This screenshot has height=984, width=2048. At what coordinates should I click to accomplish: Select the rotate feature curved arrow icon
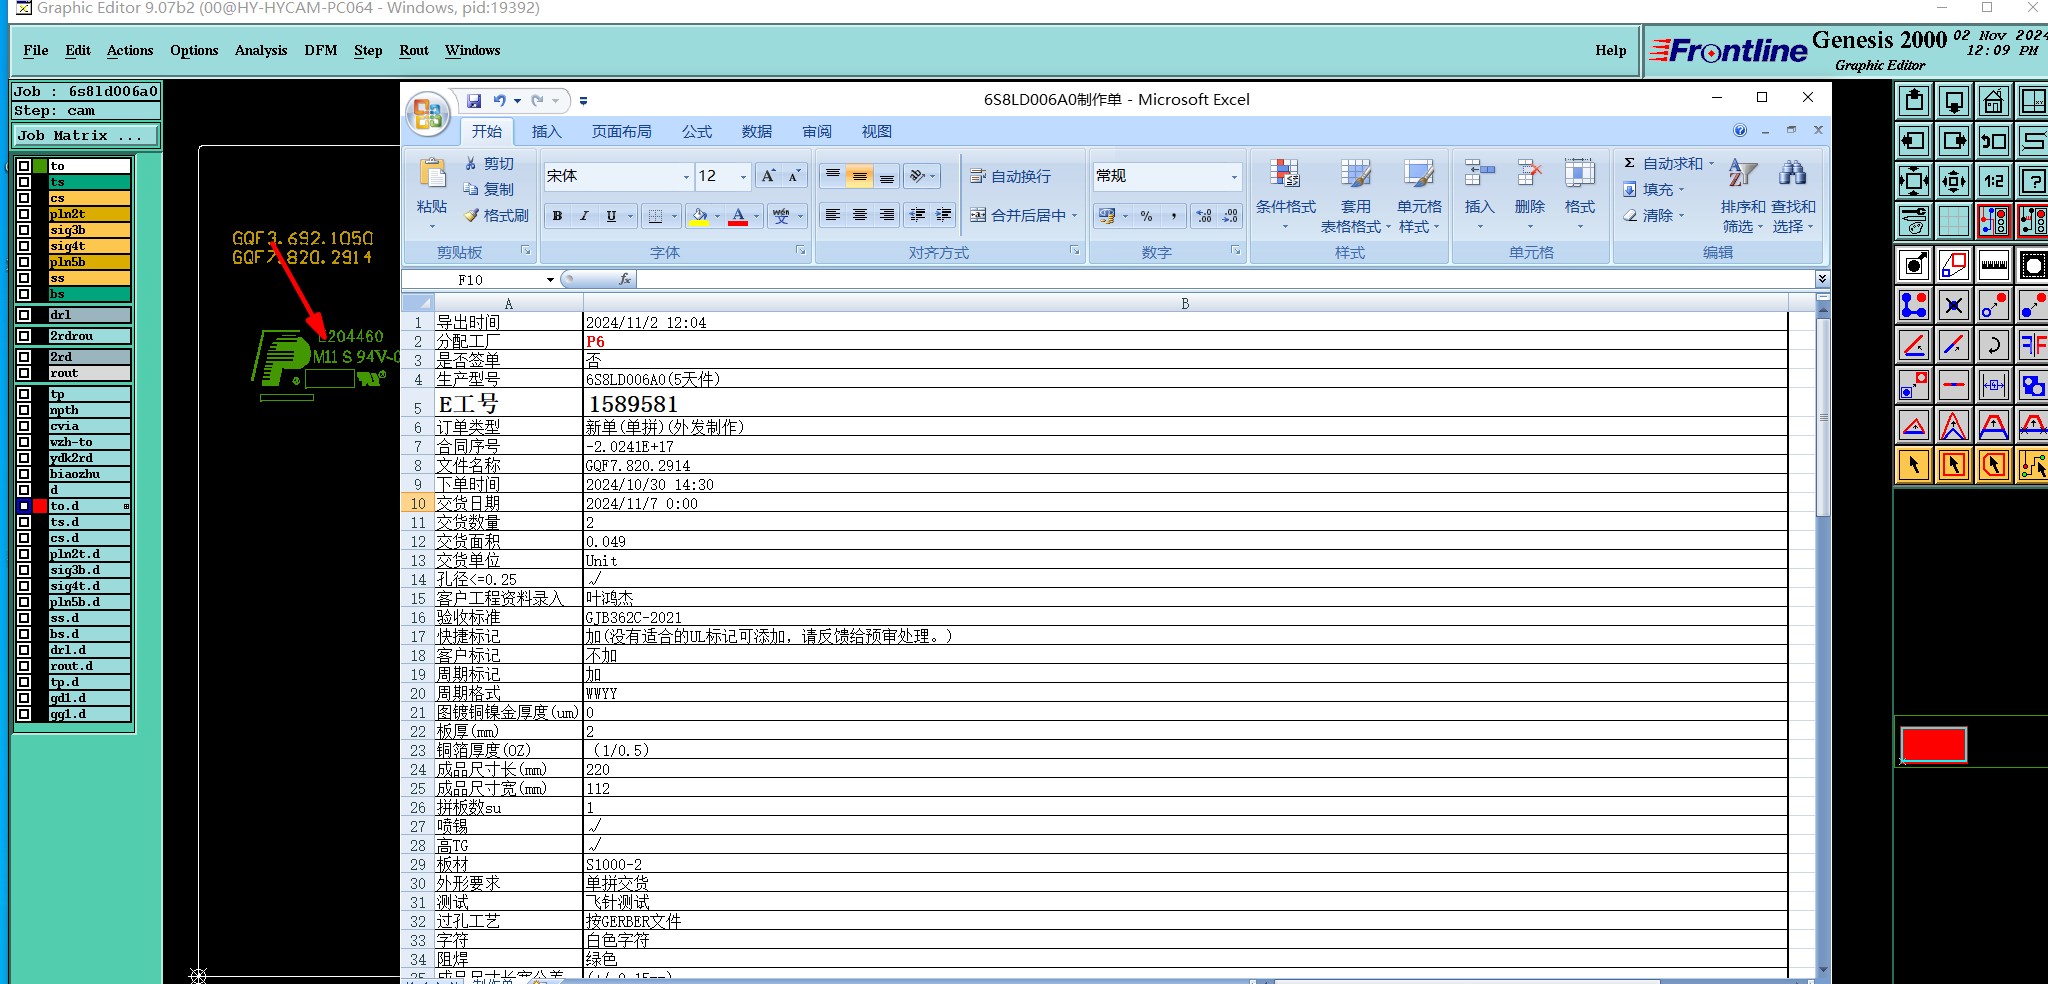(x=1994, y=346)
